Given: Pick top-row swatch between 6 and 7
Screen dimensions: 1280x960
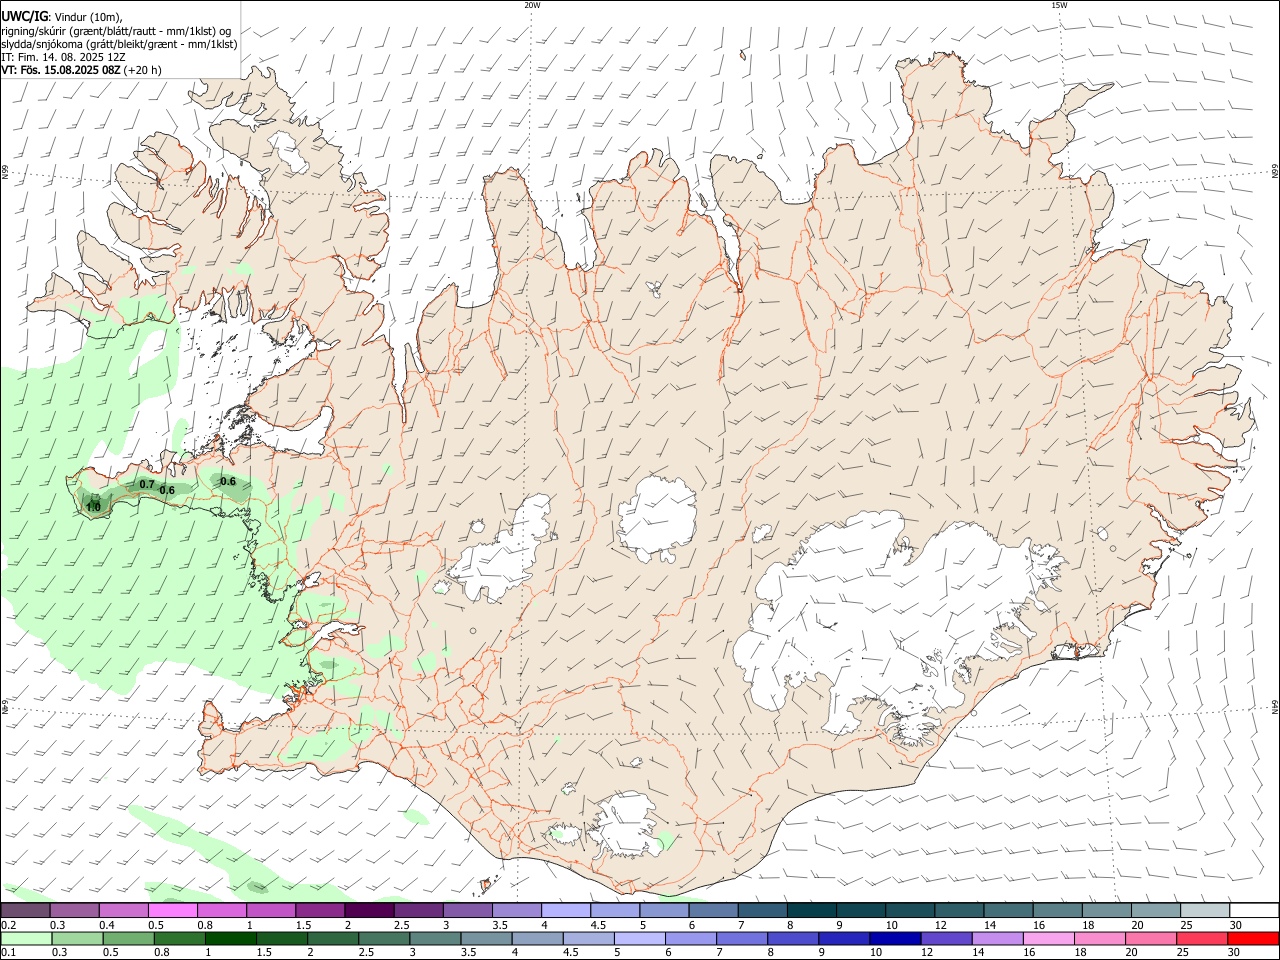Looking at the screenshot, I should (x=714, y=911).
